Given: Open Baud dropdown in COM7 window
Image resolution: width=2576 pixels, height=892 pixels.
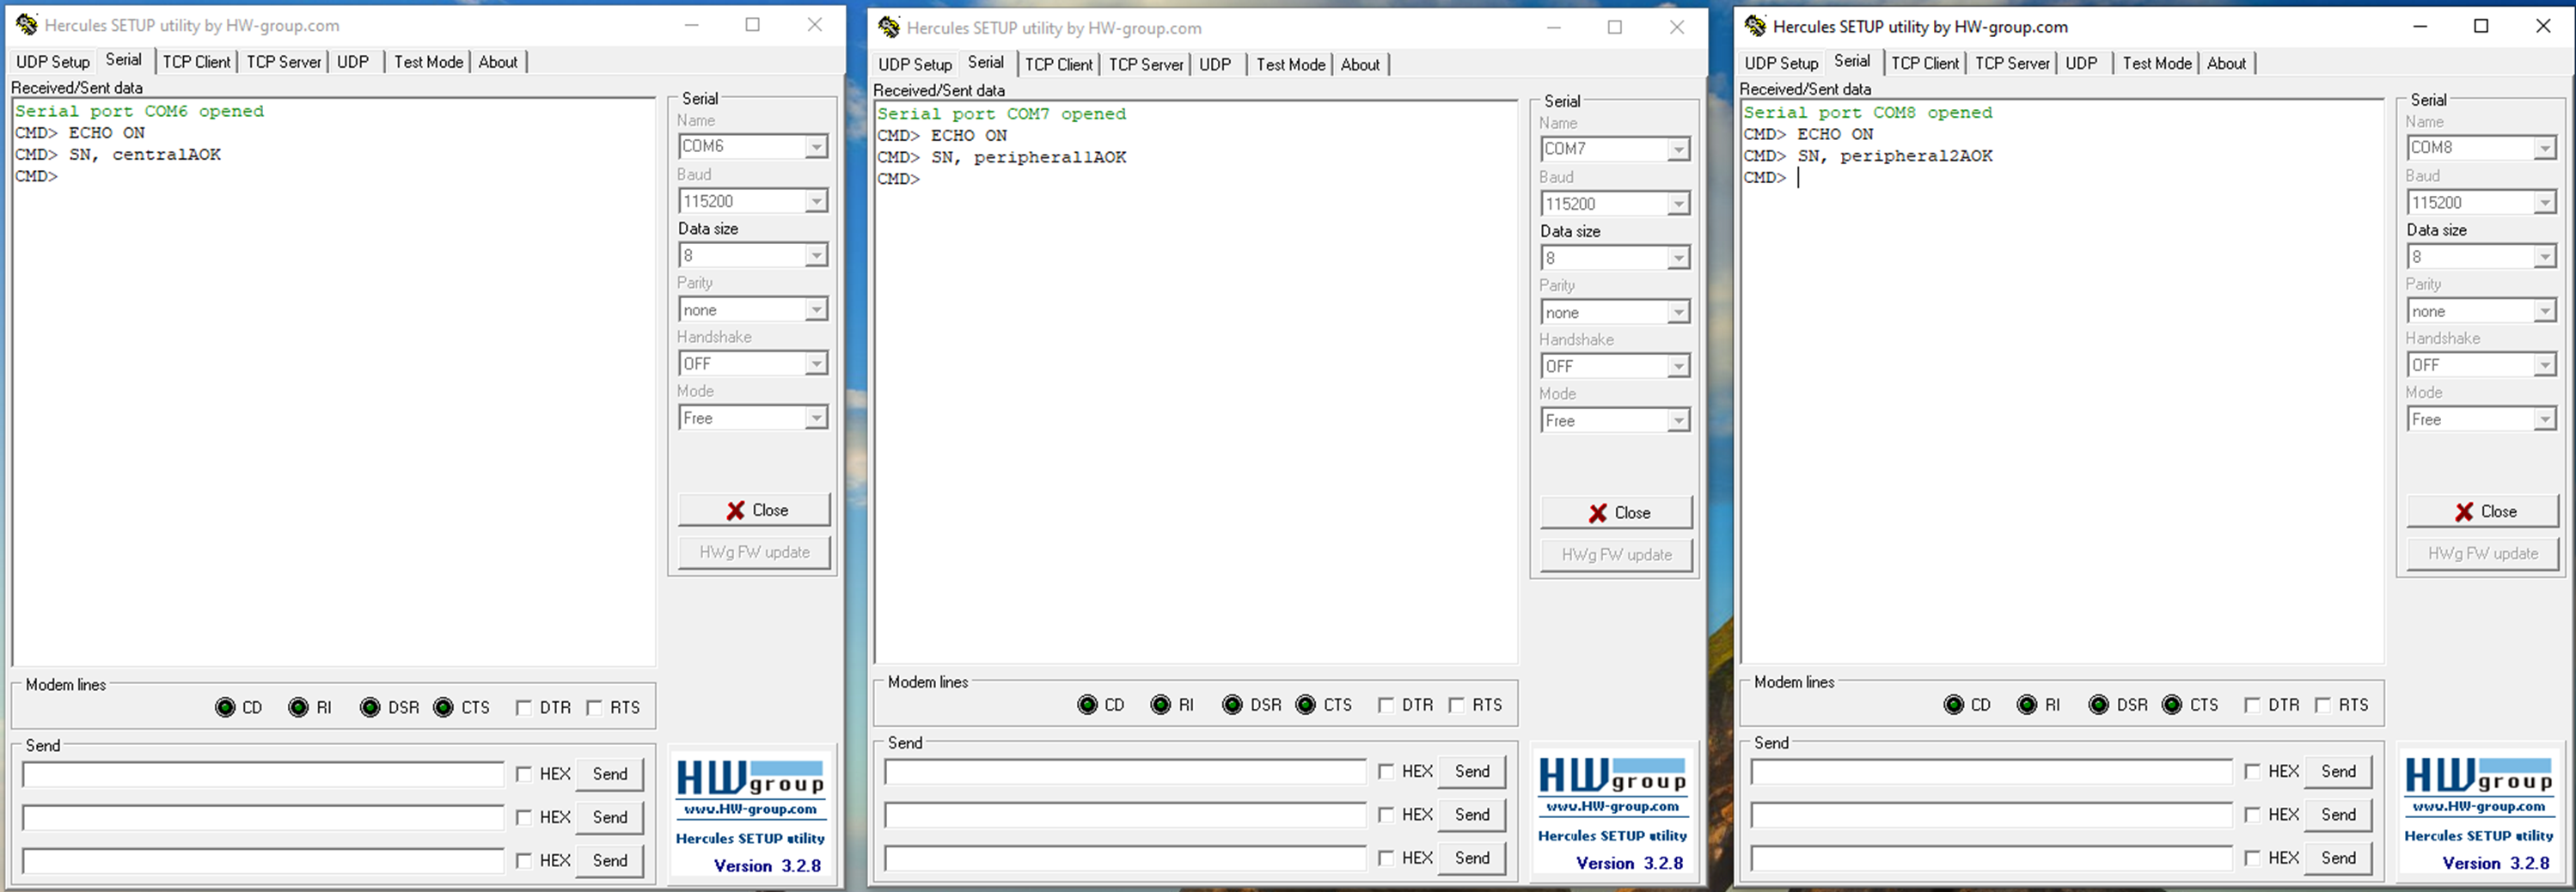Looking at the screenshot, I should pos(1678,204).
